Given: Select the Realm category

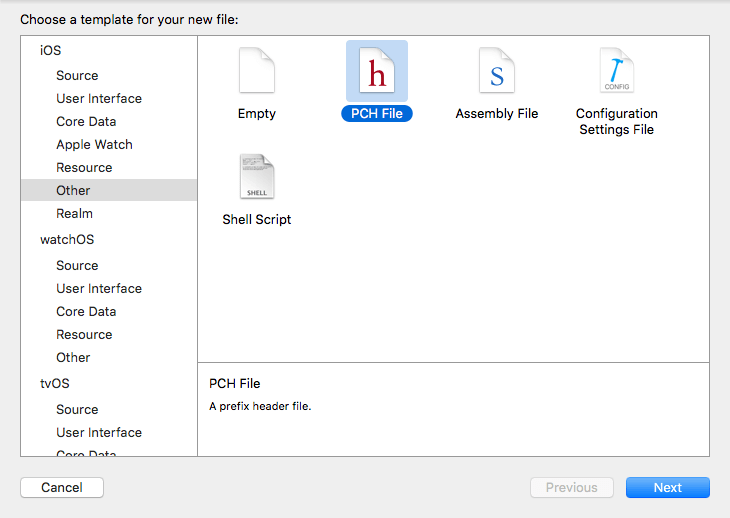Looking at the screenshot, I should (74, 213).
